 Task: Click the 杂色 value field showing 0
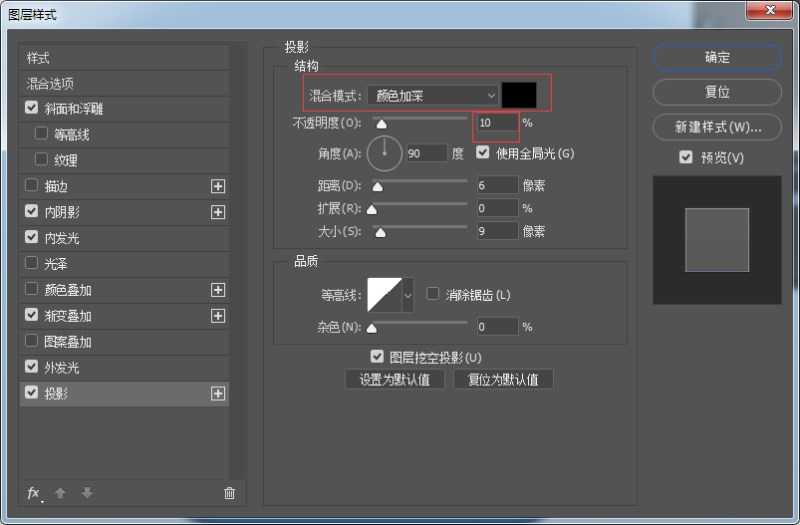click(x=497, y=327)
